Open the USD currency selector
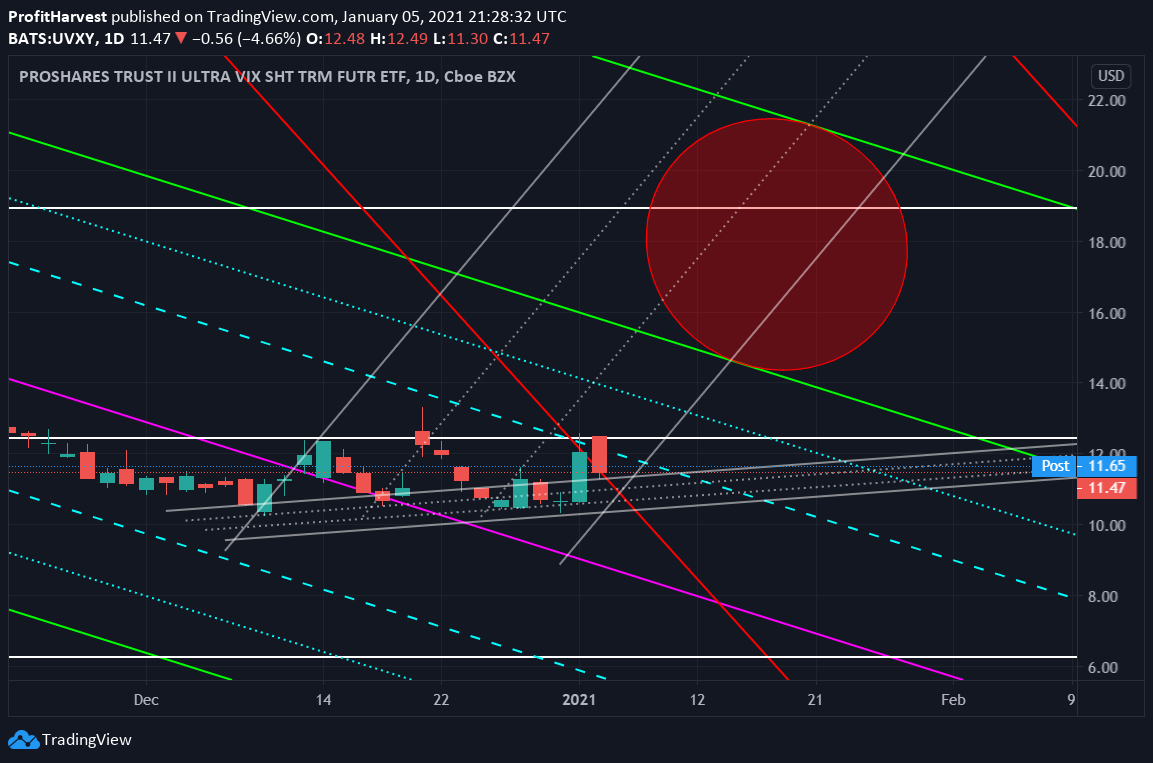Viewport: 1153px width, 763px height. (x=1110, y=76)
